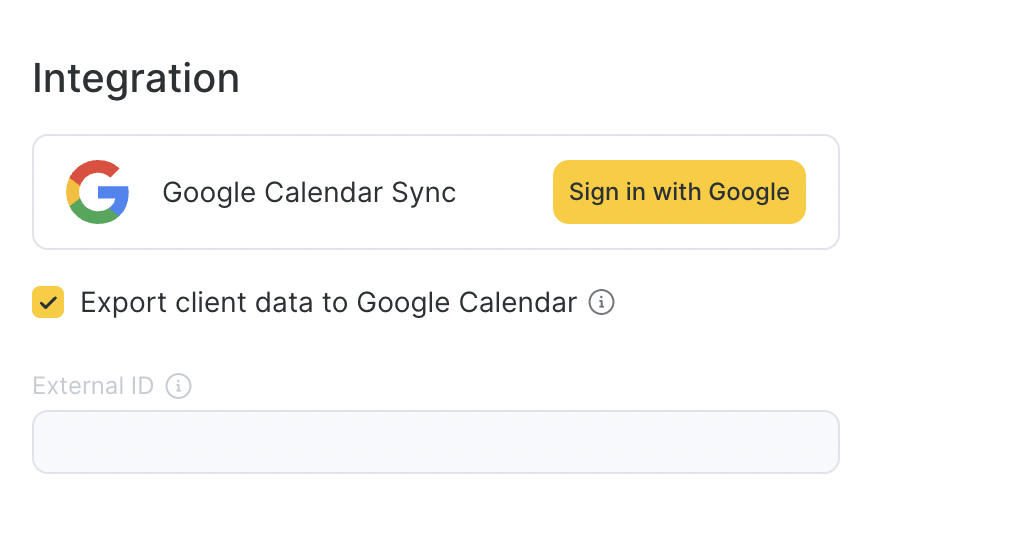
Task: Uncheck Export client data to Google Calendar
Action: pyautogui.click(x=48, y=302)
